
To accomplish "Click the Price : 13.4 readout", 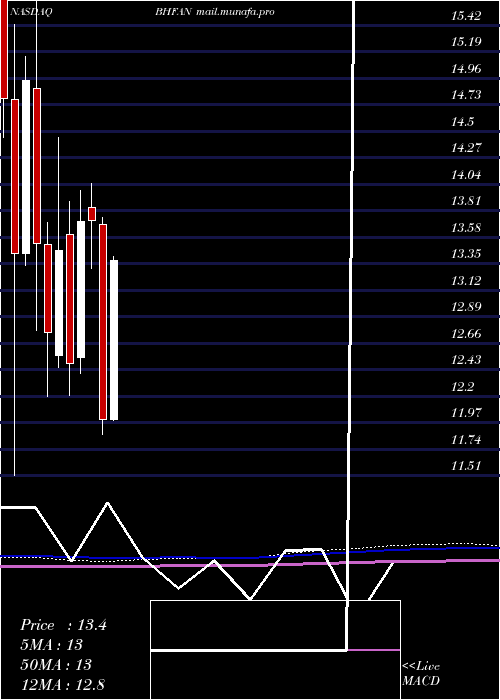I will tap(63, 625).
